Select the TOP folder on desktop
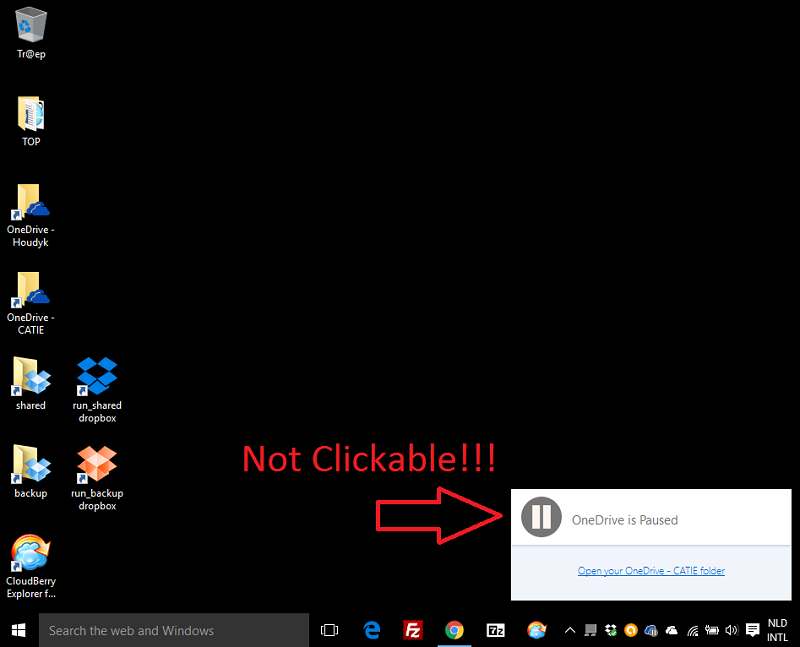800x647 pixels. click(31, 114)
